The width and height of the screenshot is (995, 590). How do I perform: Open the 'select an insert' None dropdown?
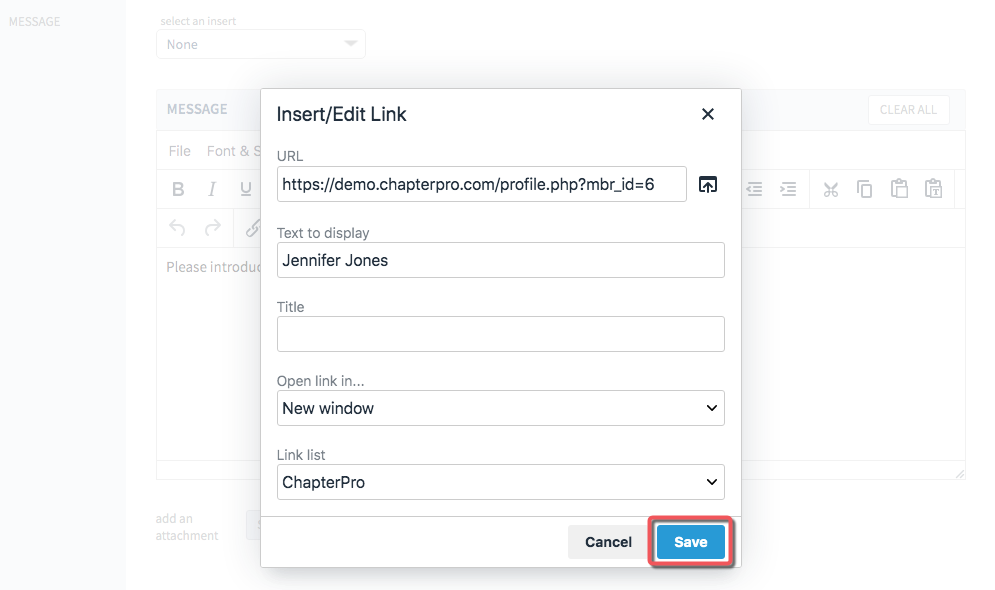click(x=261, y=44)
